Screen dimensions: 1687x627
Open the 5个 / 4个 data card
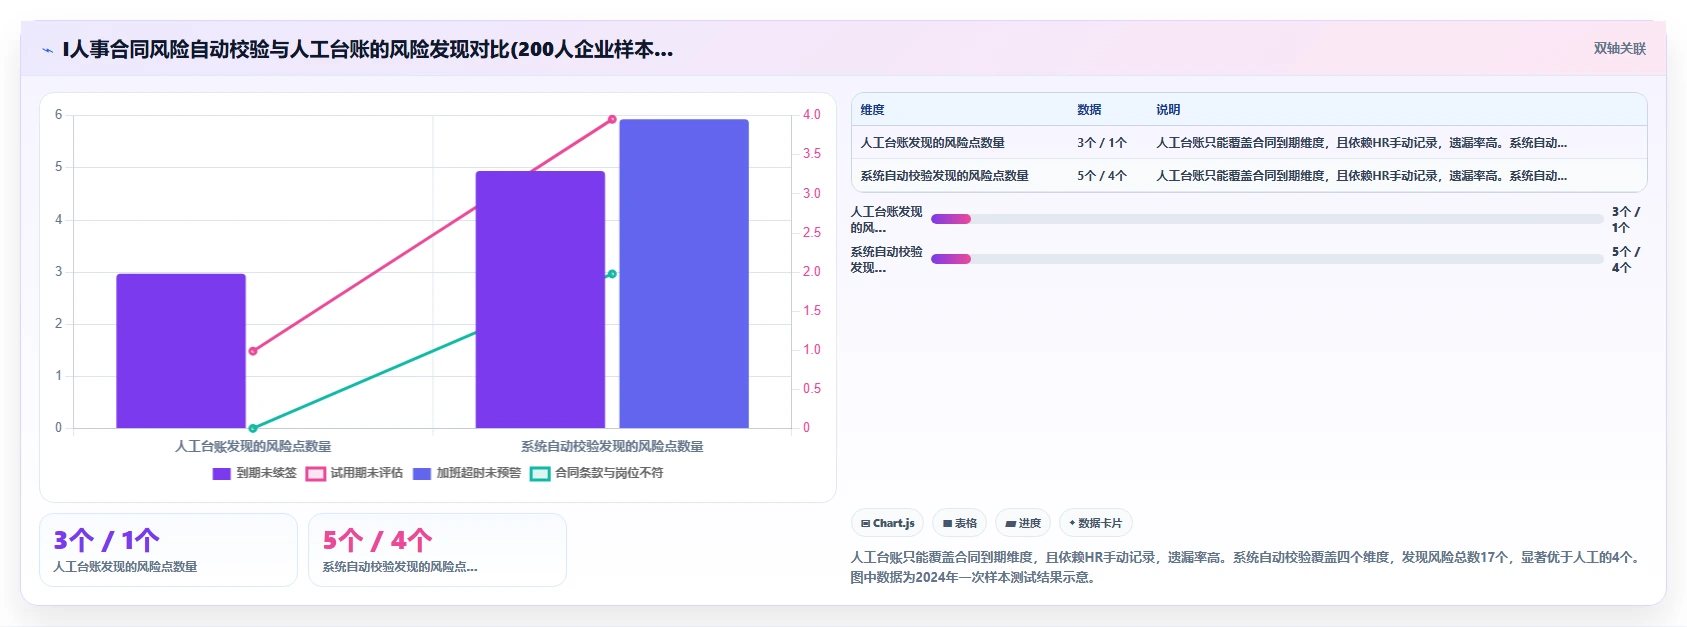(437, 550)
